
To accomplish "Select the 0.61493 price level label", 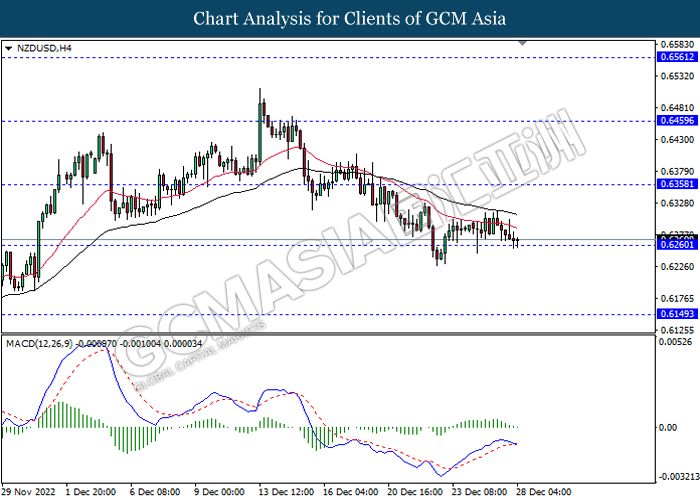I will coord(677,314).
